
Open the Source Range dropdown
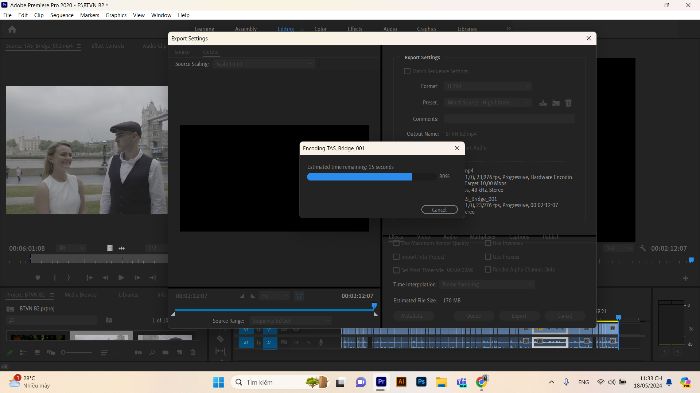pyautogui.click(x=291, y=321)
